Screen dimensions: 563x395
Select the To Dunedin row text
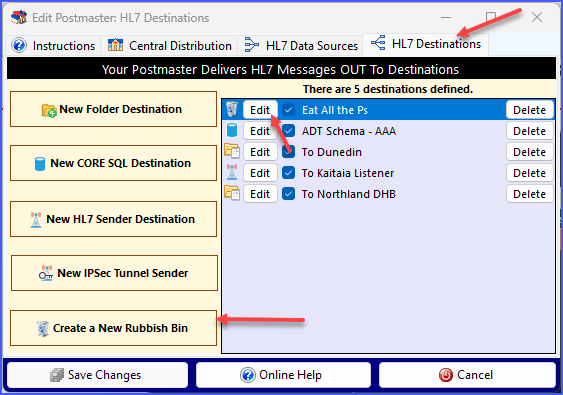pos(331,152)
